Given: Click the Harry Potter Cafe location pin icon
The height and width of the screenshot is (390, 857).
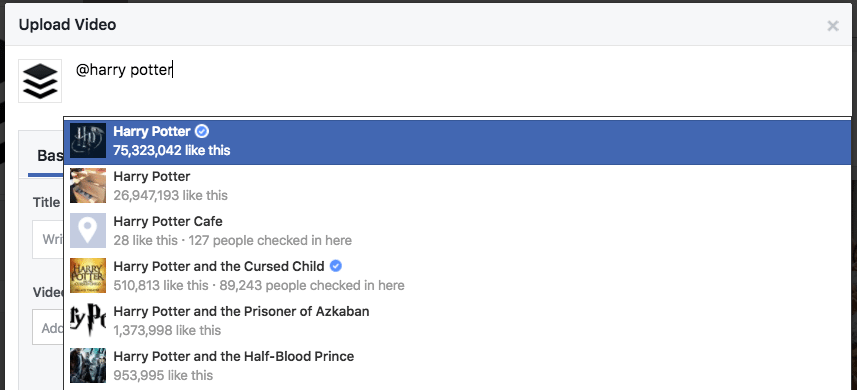Looking at the screenshot, I should point(88,231).
